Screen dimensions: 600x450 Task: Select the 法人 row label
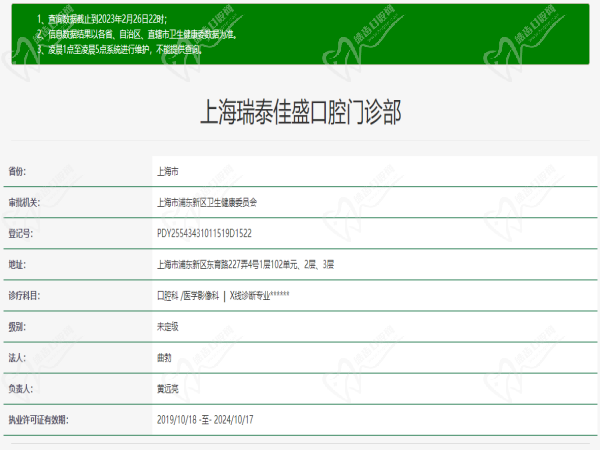coord(16,357)
